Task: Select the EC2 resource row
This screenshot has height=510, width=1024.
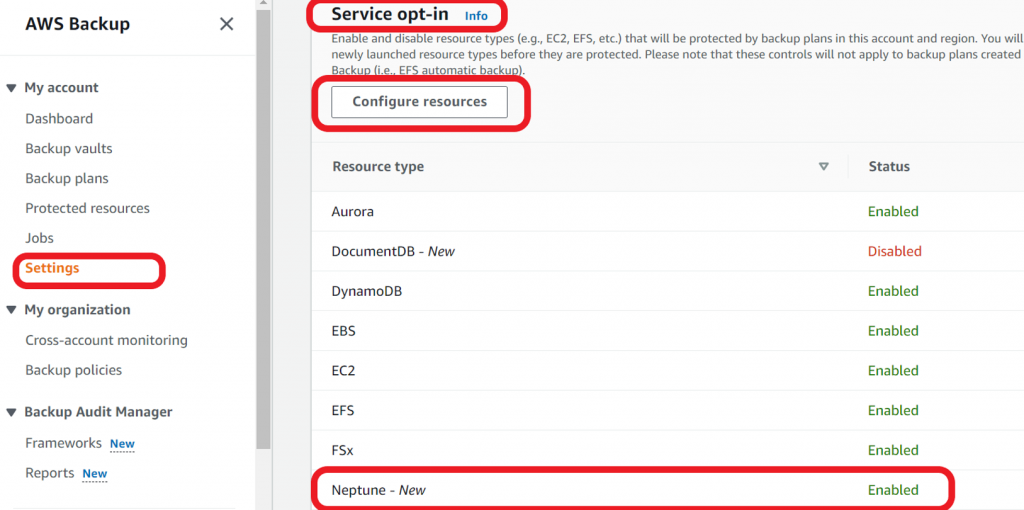Action: pyautogui.click(x=667, y=371)
